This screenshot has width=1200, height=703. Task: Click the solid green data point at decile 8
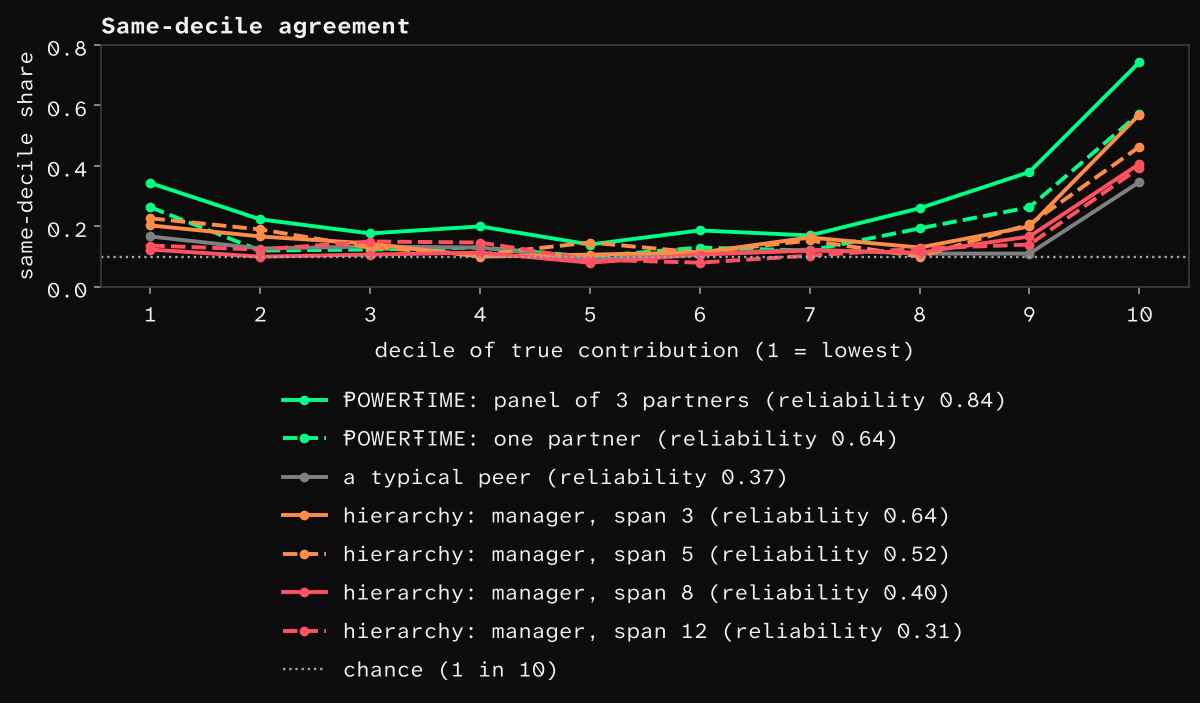click(x=919, y=208)
